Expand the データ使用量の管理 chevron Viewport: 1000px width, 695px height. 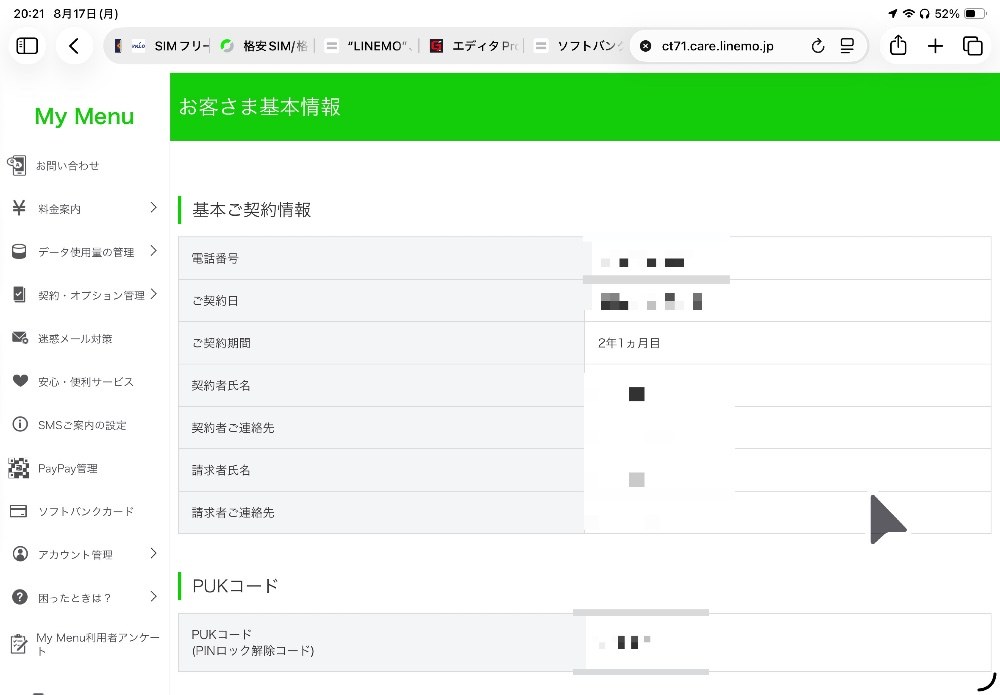[153, 251]
